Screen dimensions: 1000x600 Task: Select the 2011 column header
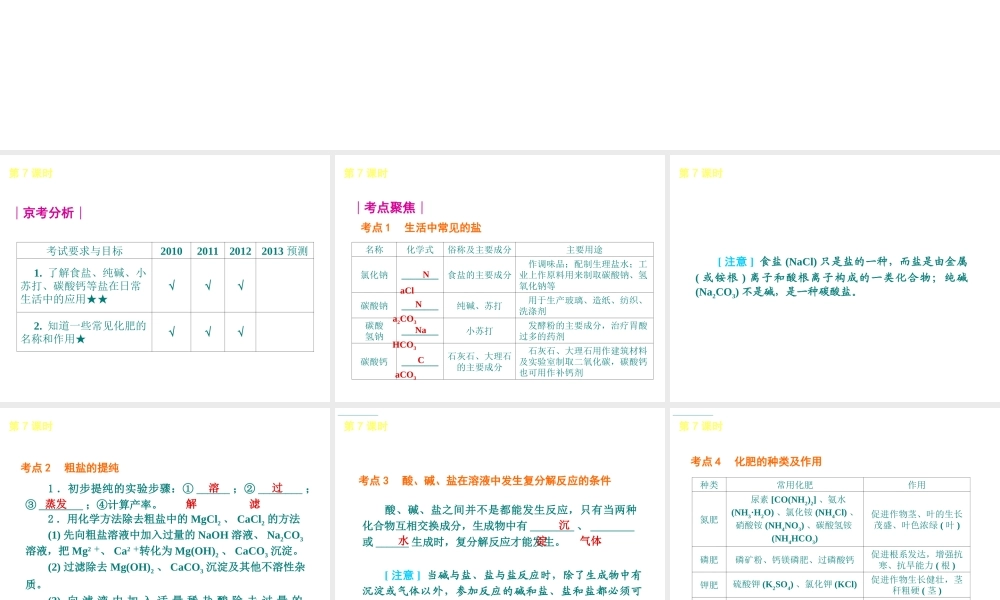pyautogui.click(x=207, y=251)
